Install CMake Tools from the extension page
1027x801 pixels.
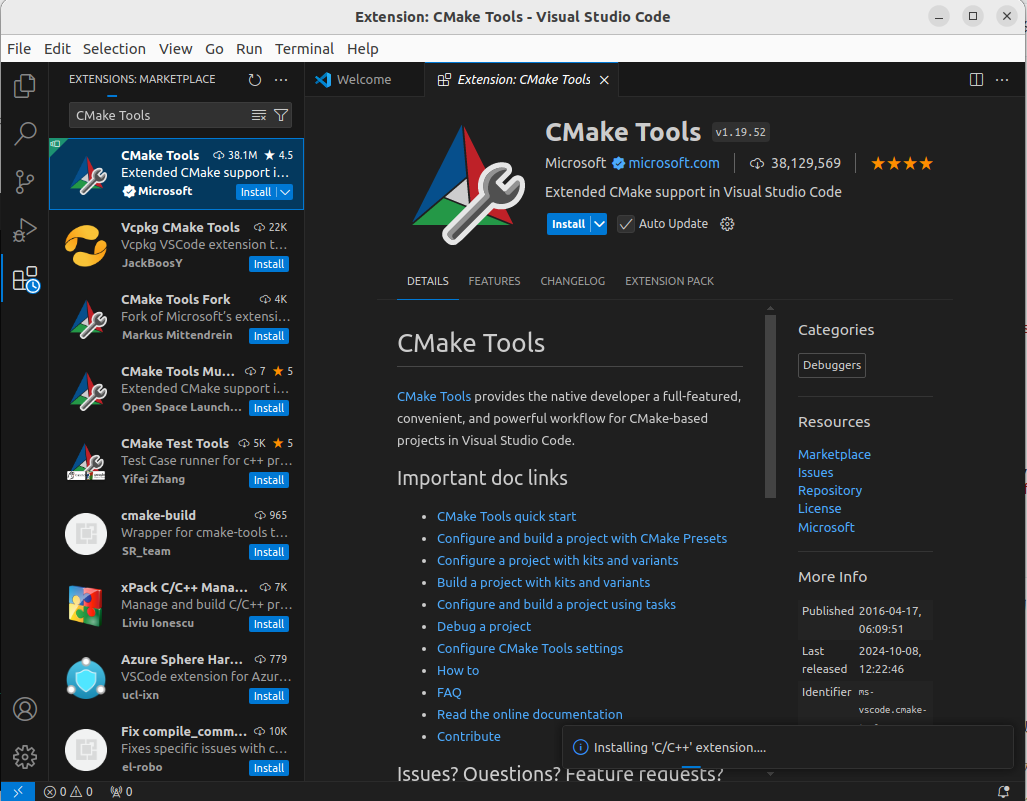click(569, 224)
